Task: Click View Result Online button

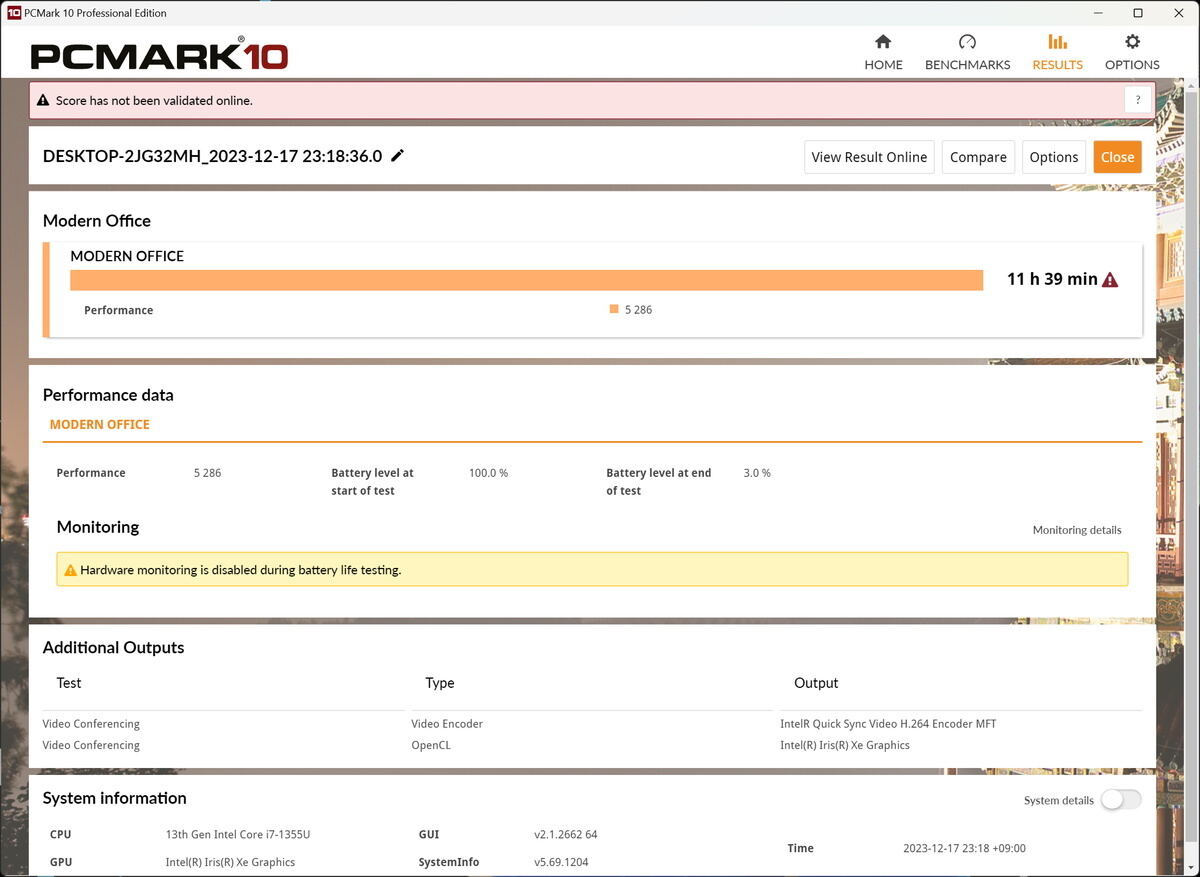Action: coord(869,157)
